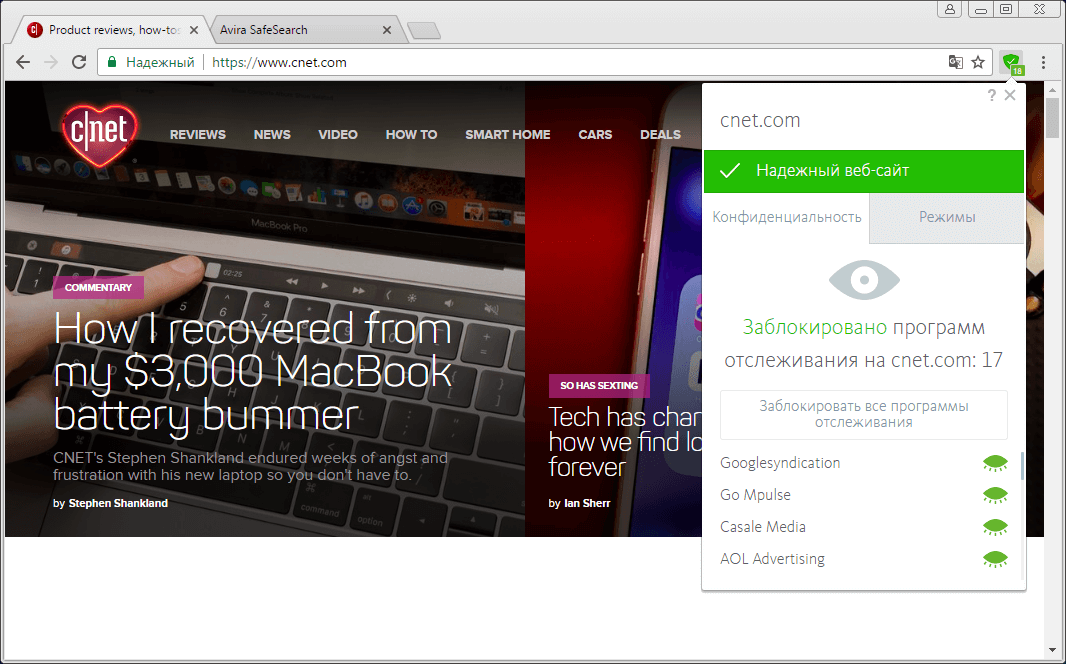Click the SO HAS SEXTING label
The height and width of the screenshot is (664, 1066).
coord(599,385)
